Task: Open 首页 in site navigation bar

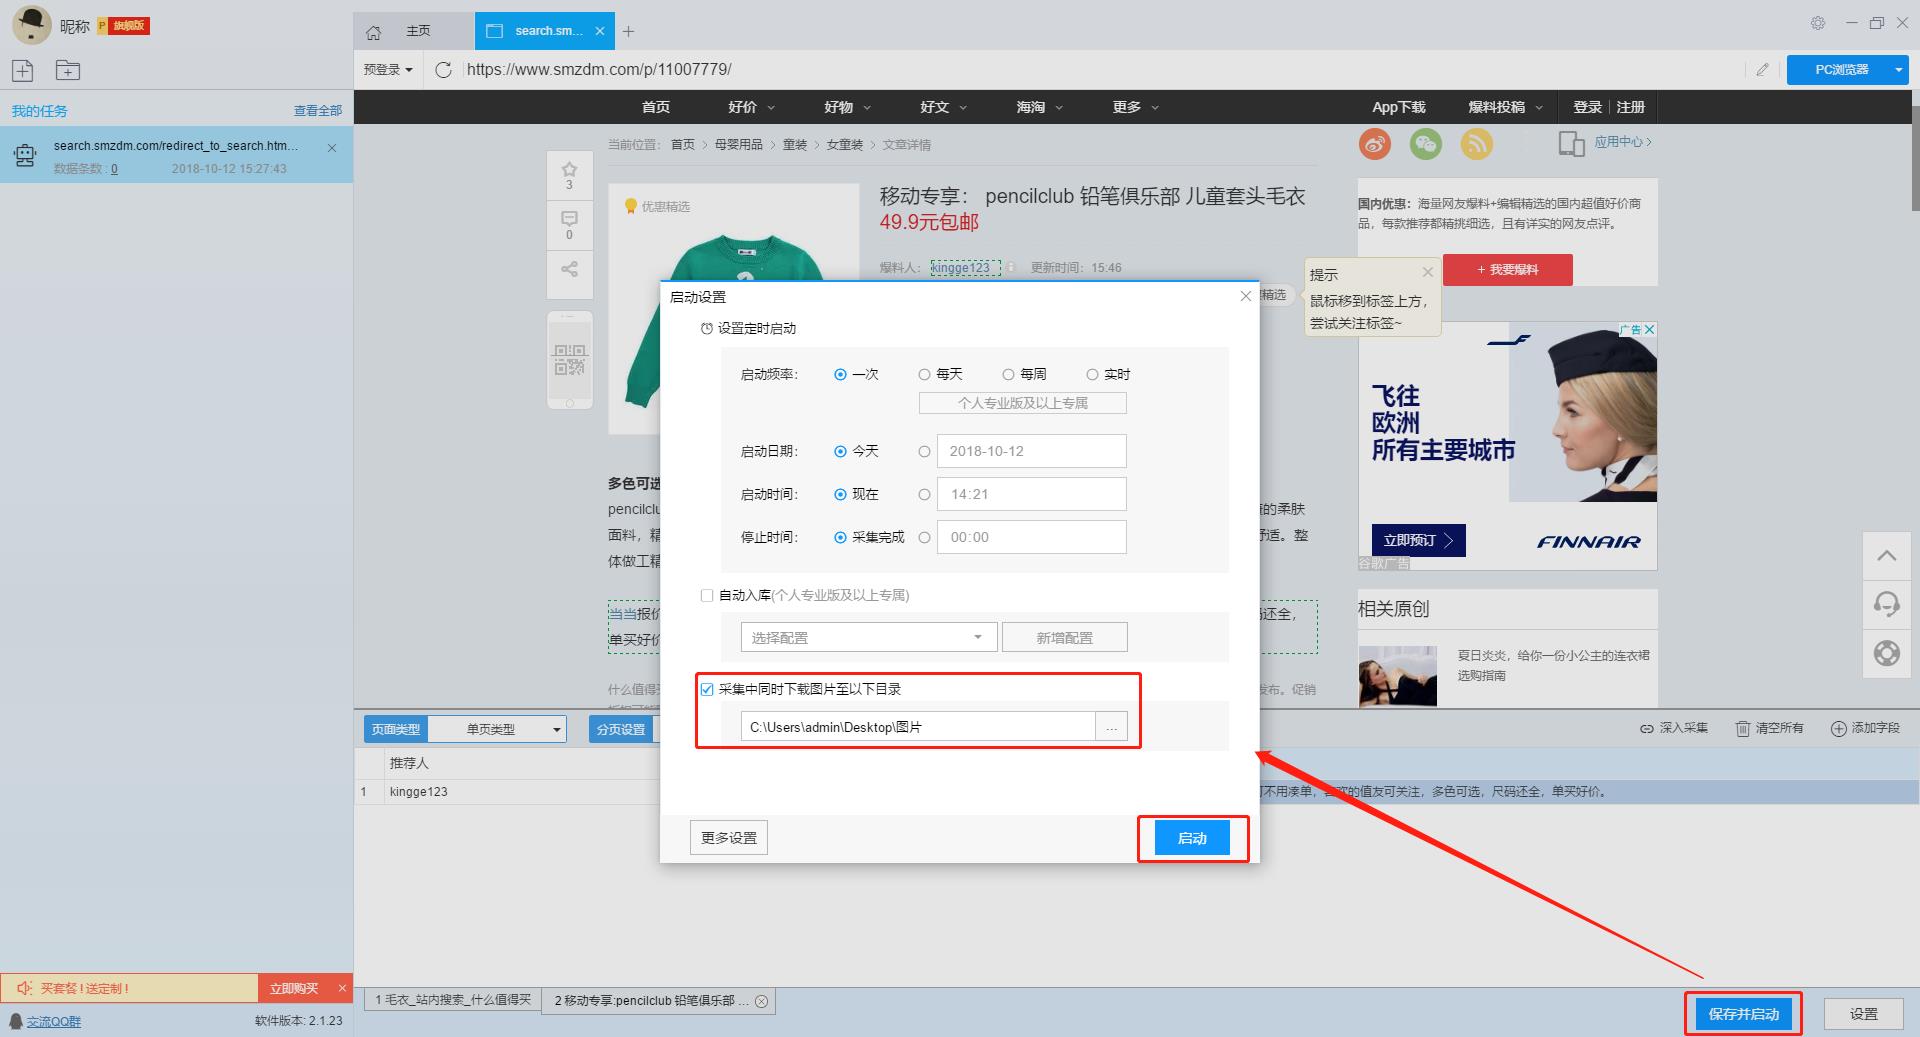Action: point(656,107)
